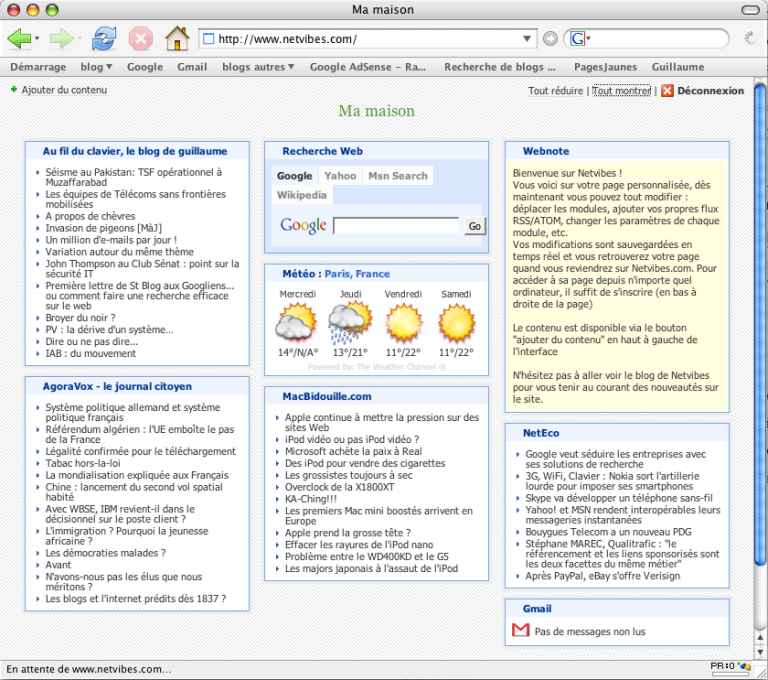This screenshot has height=680, width=768.
Task: Click the Ma maison page heading
Action: pyautogui.click(x=376, y=111)
